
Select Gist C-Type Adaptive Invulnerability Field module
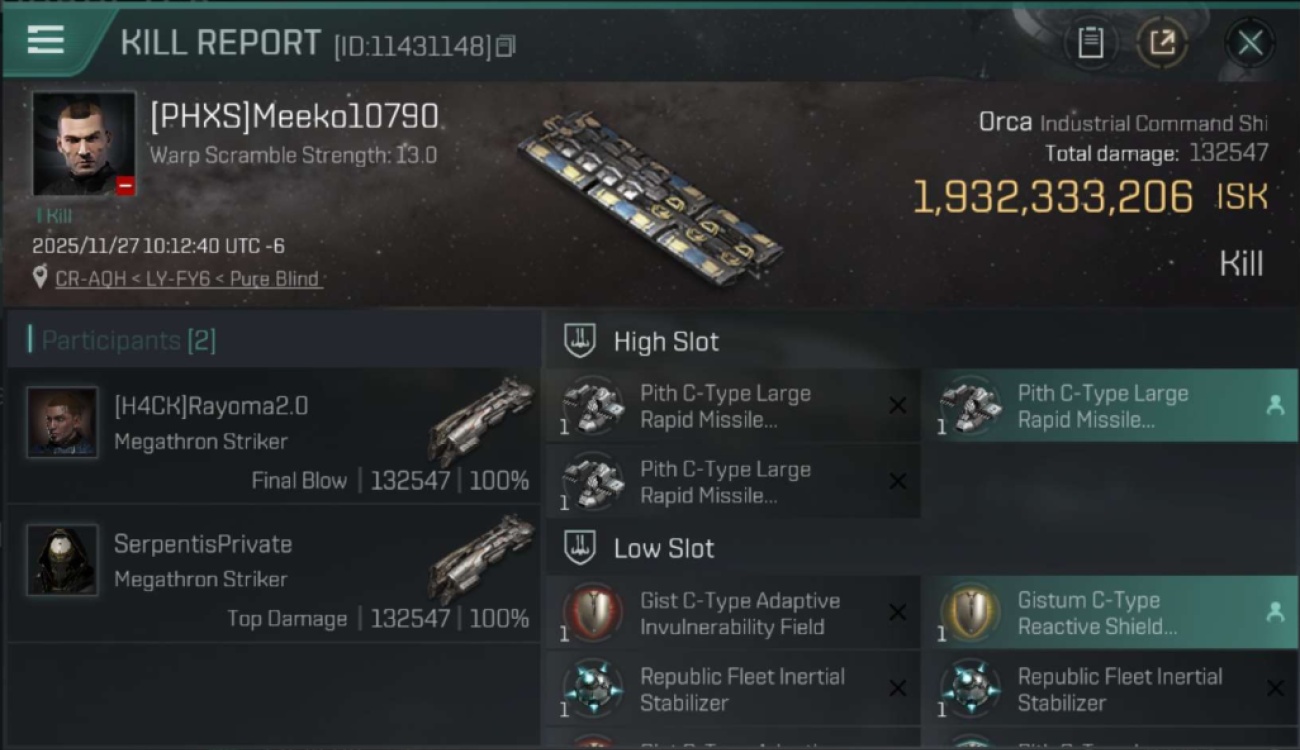click(x=738, y=613)
